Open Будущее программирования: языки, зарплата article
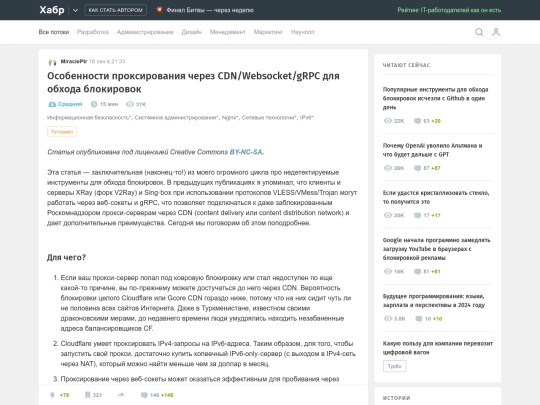 click(434, 300)
